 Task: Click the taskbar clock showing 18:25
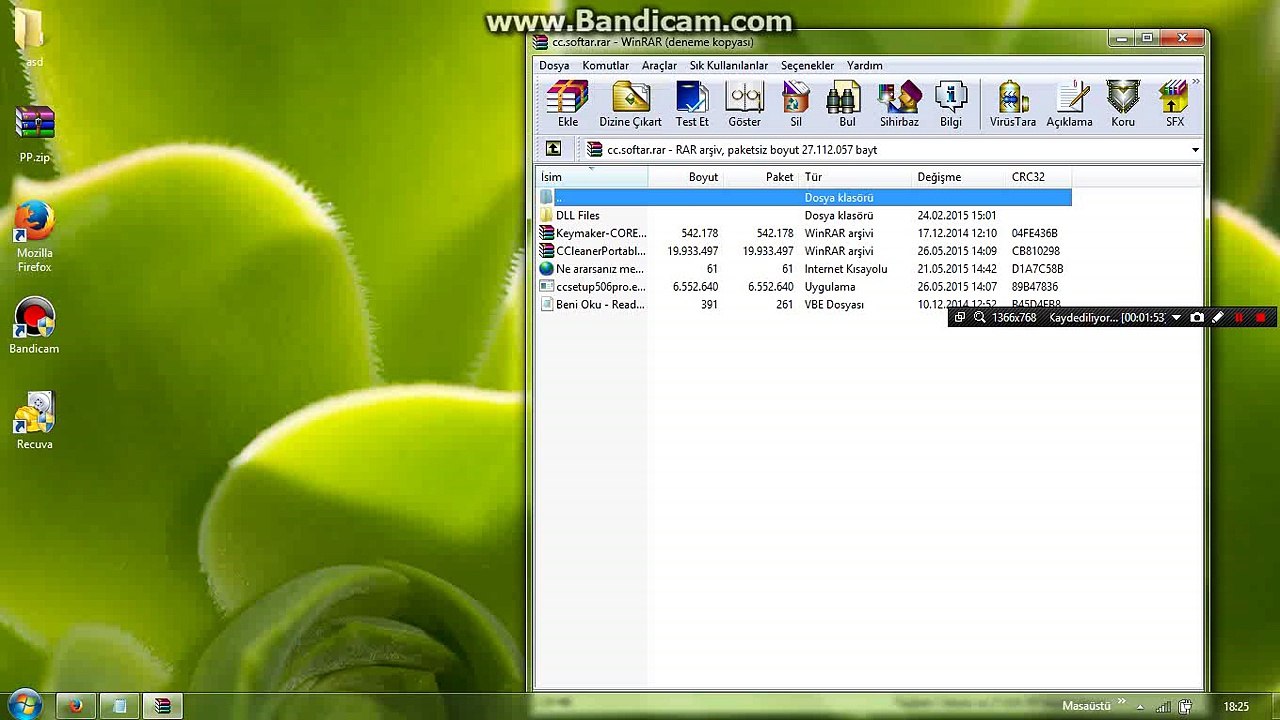[x=1236, y=707]
